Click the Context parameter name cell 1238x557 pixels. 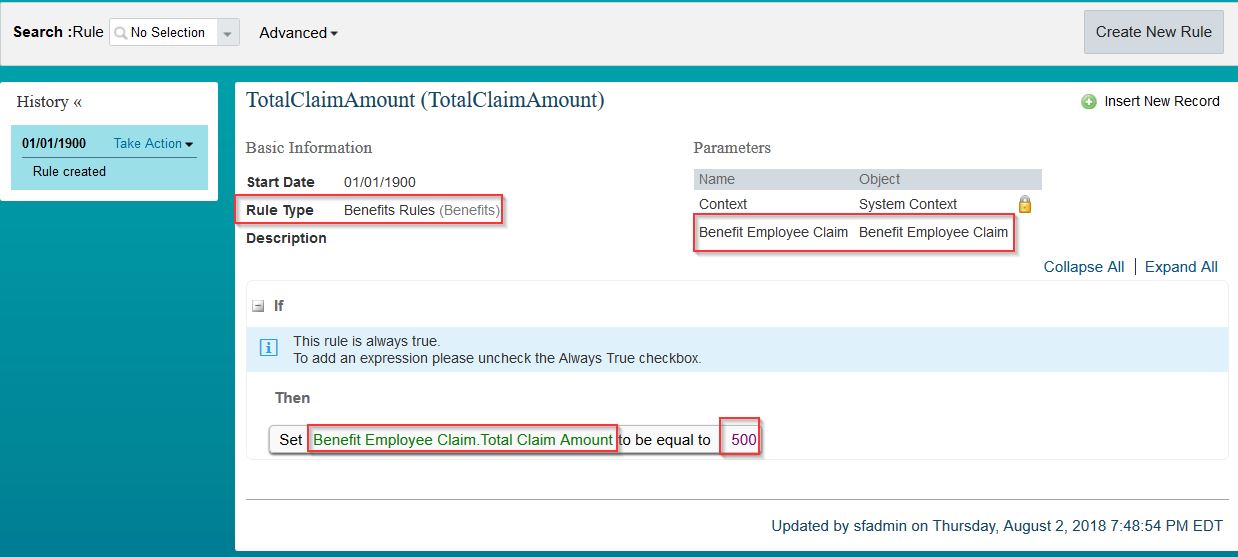[723, 204]
